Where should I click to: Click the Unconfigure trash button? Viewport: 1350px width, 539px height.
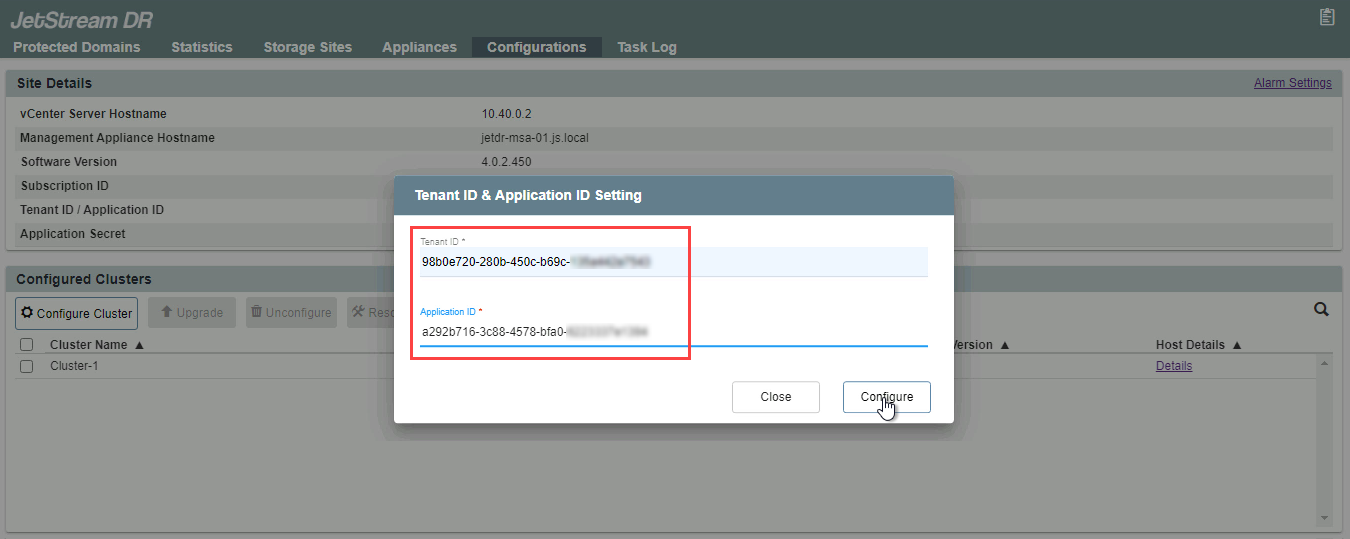(291, 313)
